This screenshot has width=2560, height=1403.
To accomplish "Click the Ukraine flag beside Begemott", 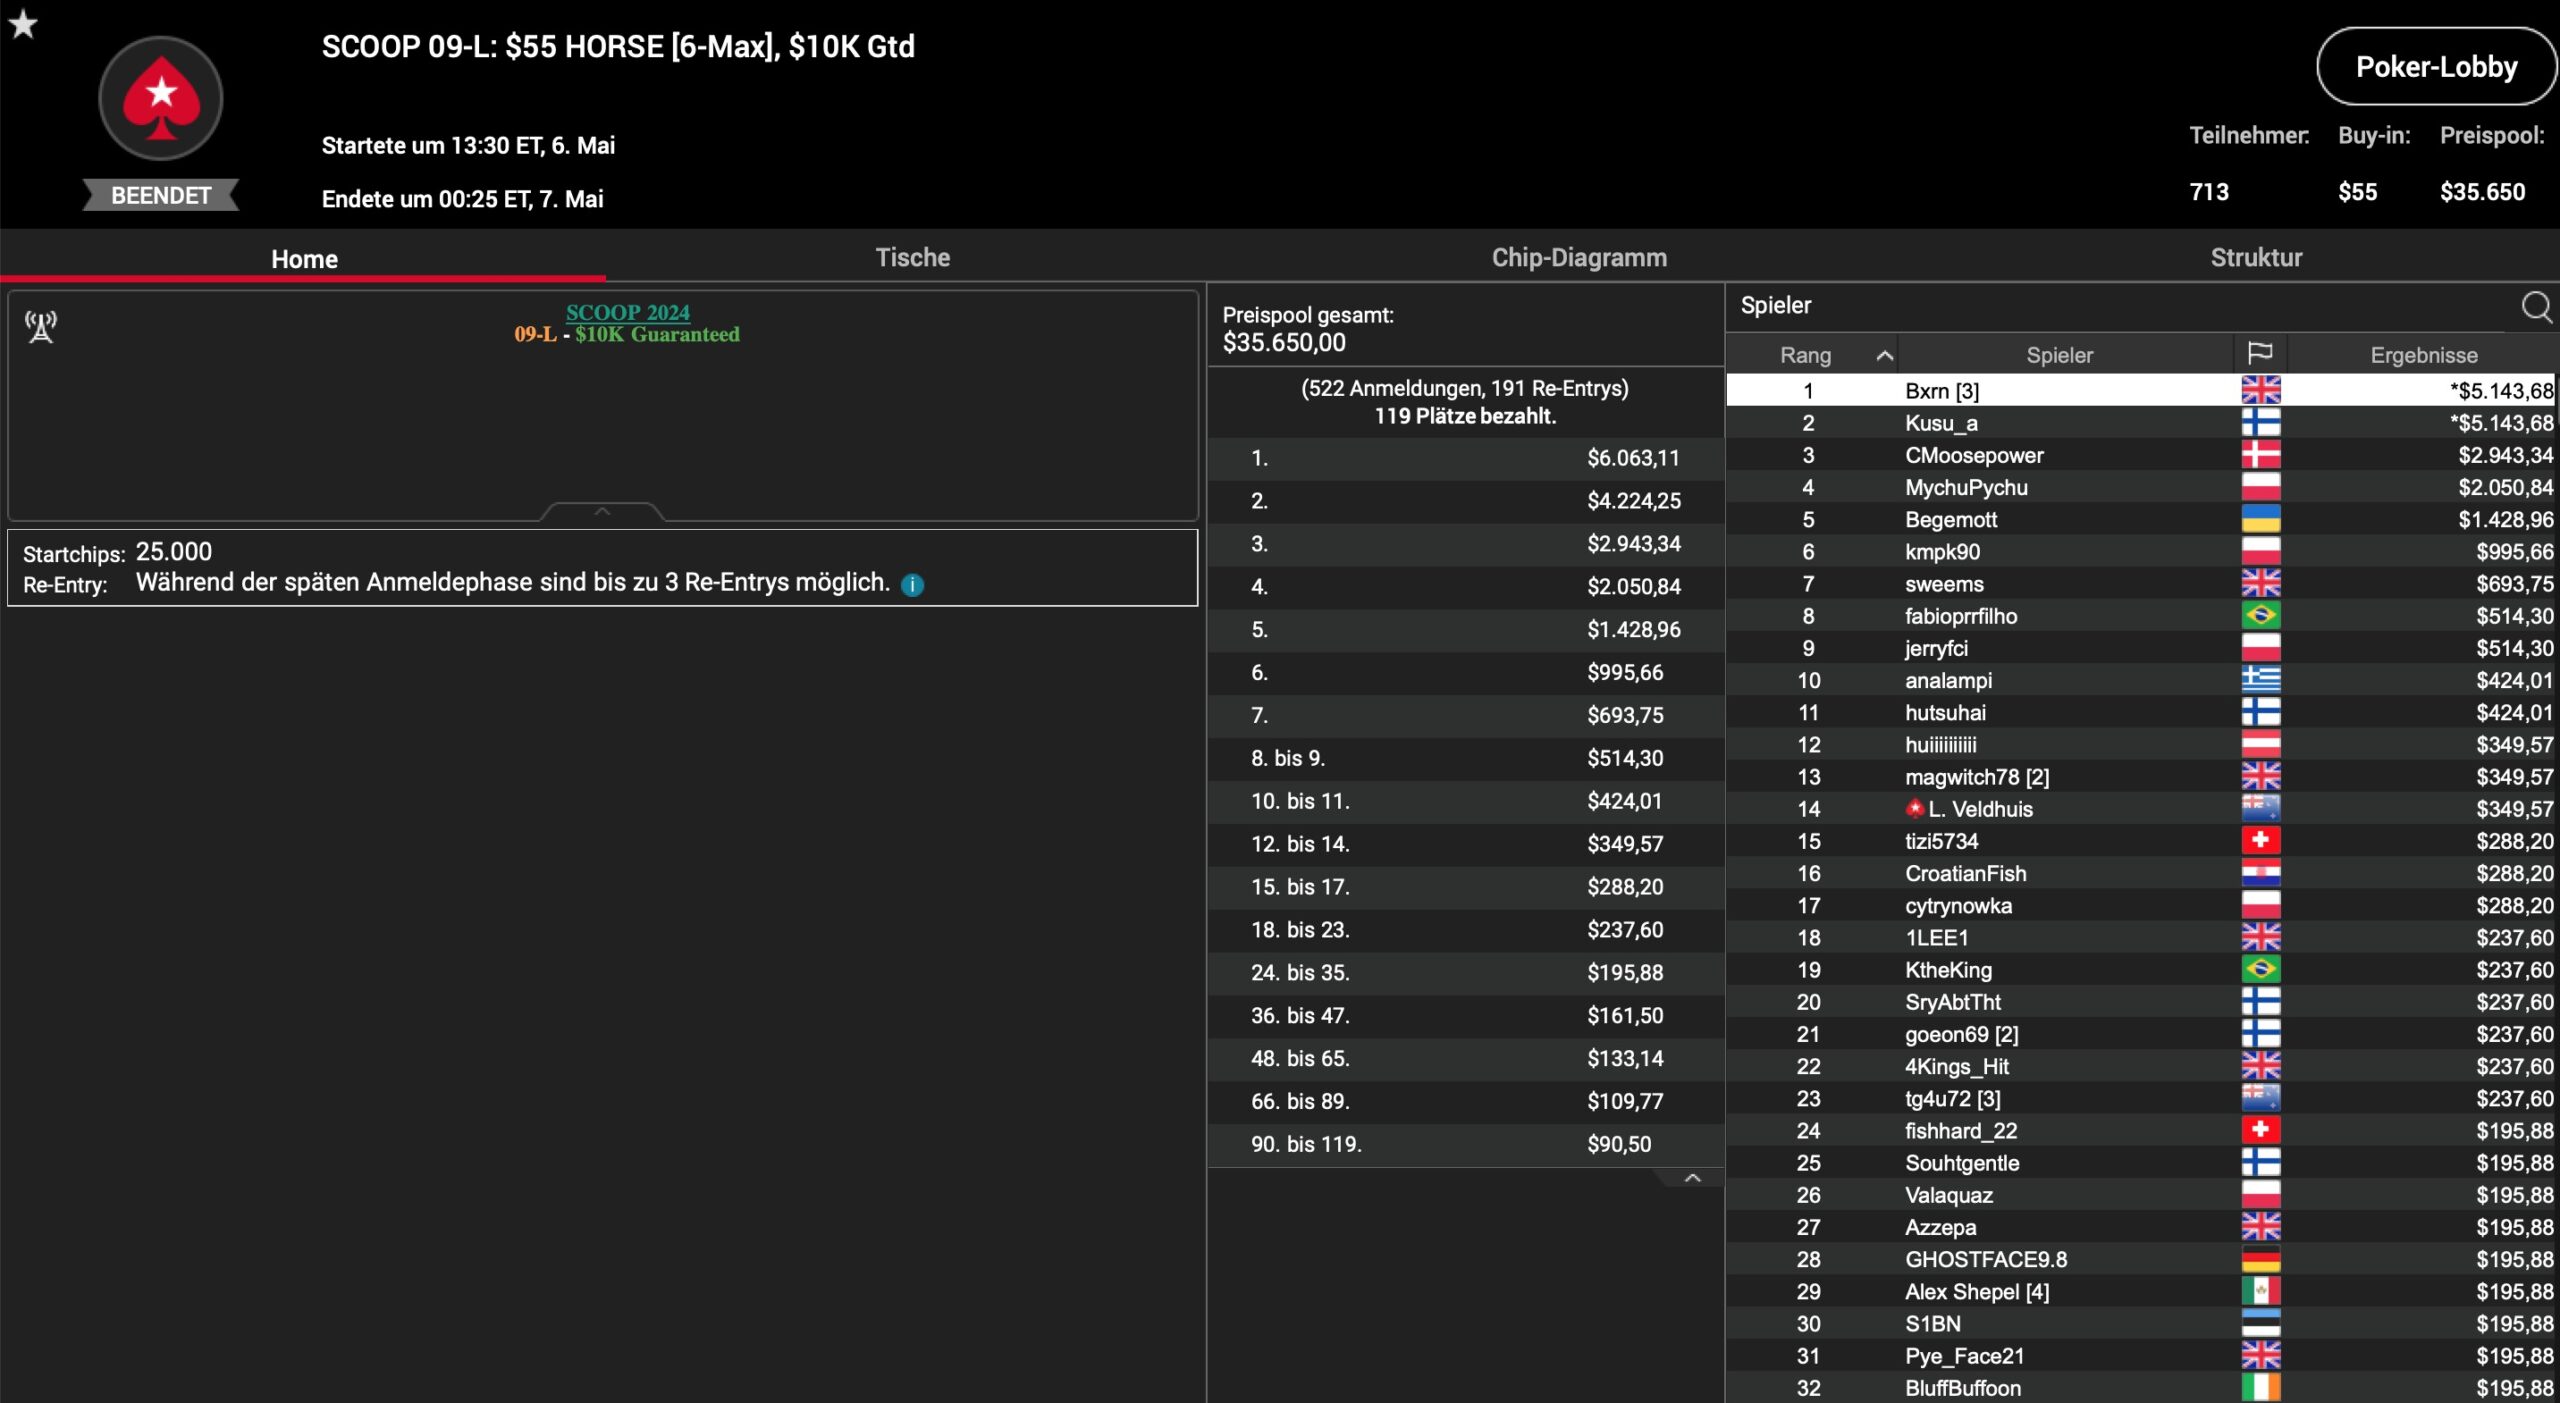I will click(x=2260, y=518).
